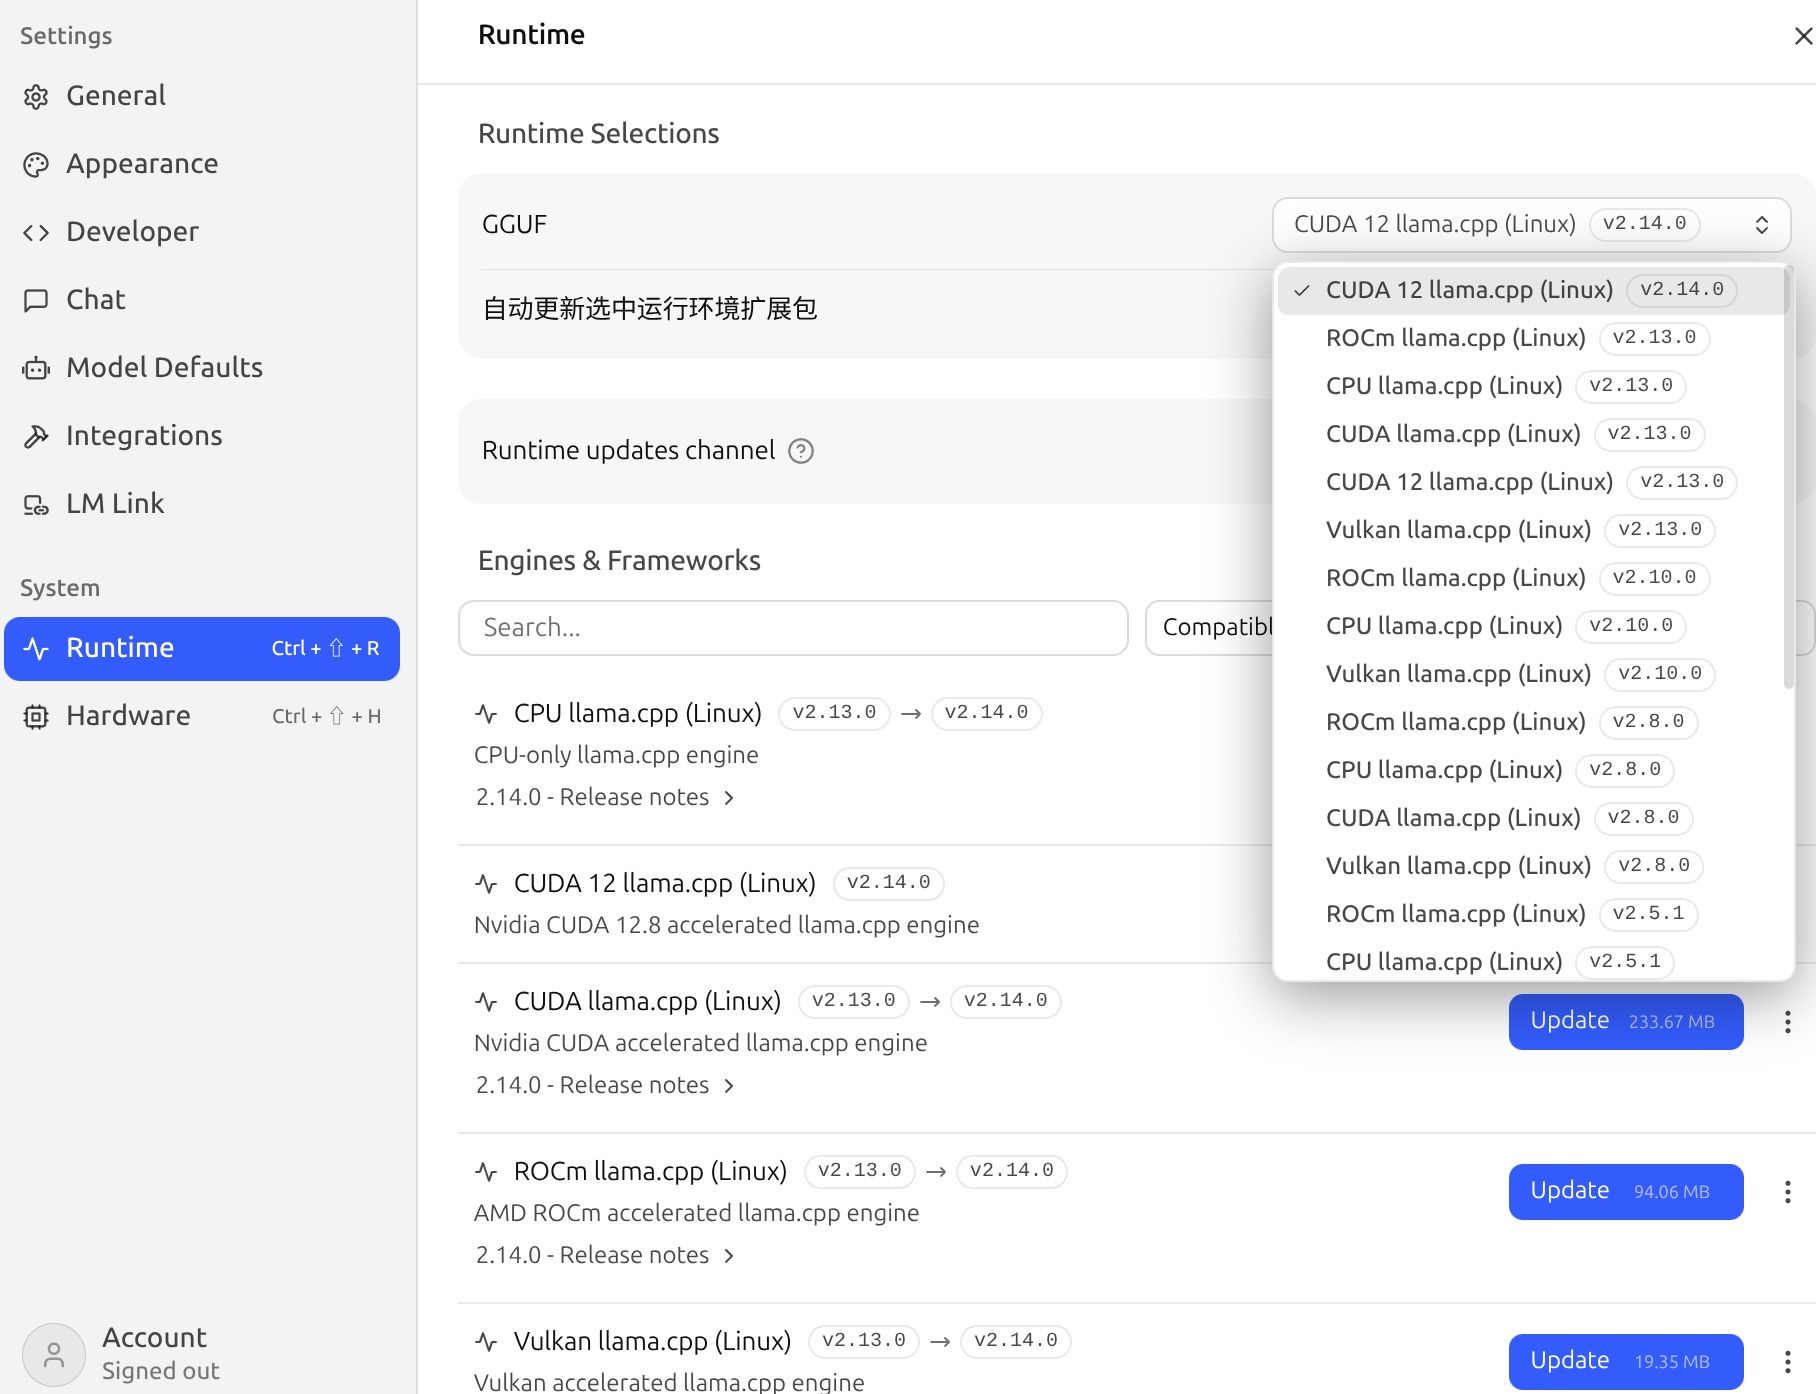This screenshot has height=1394, width=1816.
Task: Select CPU llama.cpp v2.10.0 option
Action: click(x=1531, y=626)
